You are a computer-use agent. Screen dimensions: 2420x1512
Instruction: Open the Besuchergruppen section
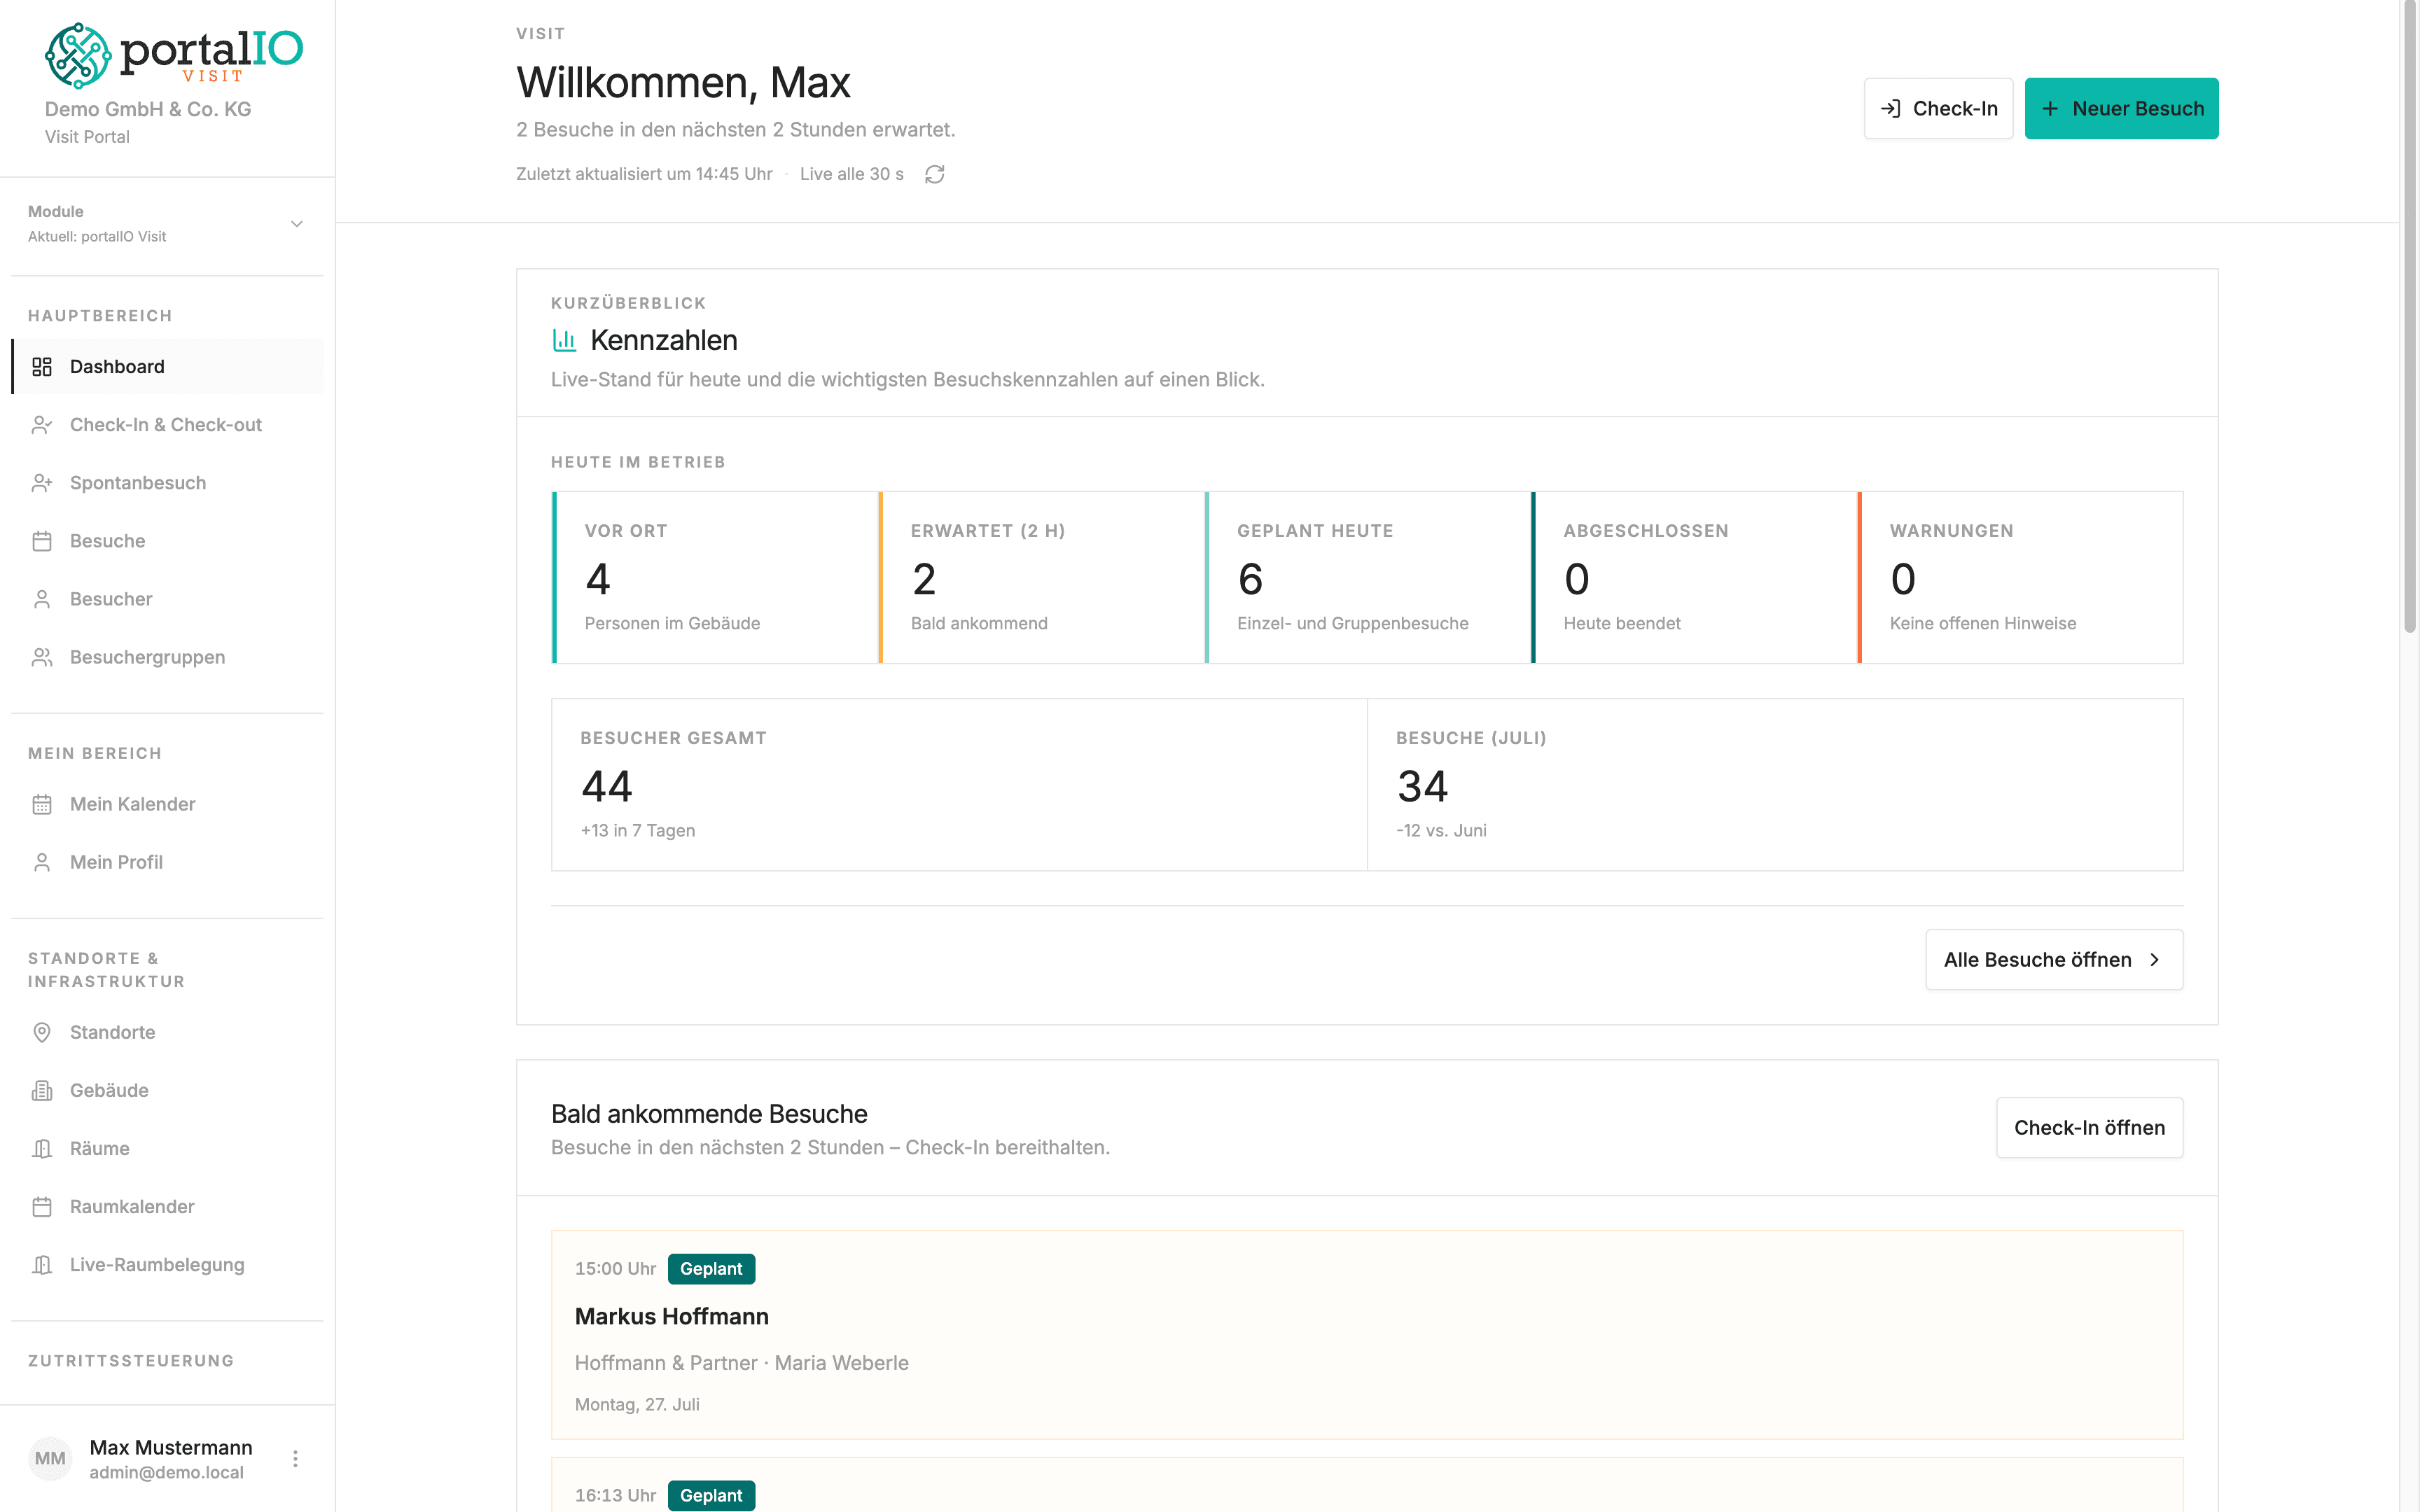167,657
